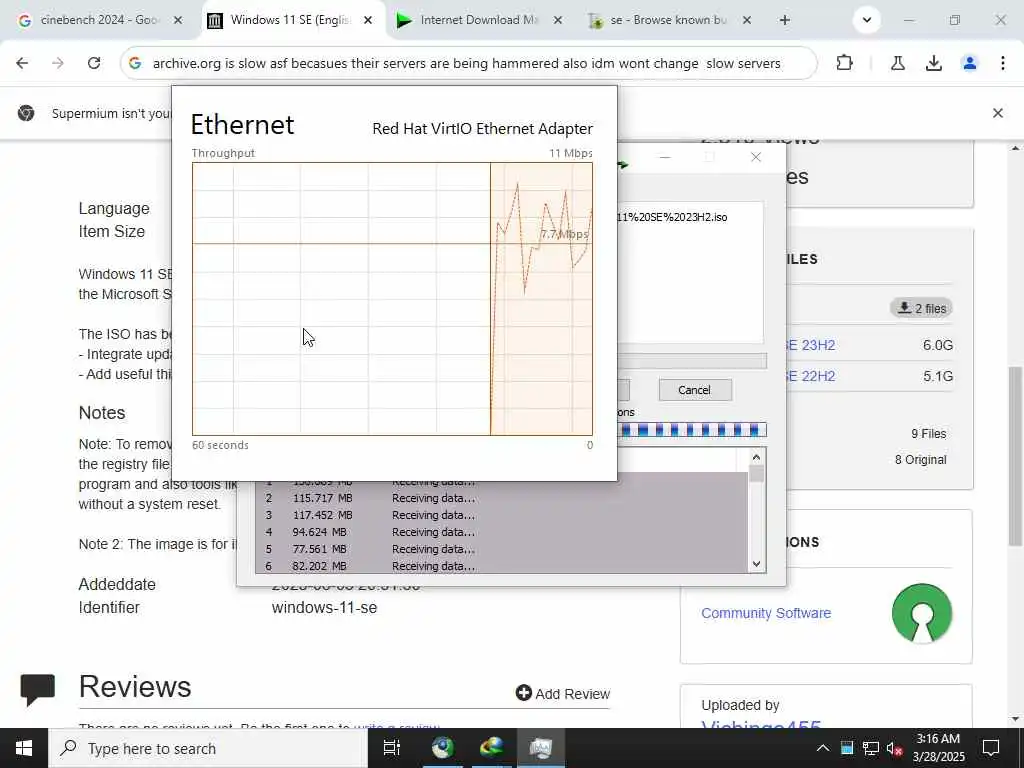Close the IDM download dialog
Viewport: 1024px width, 768px height.
pyautogui.click(x=756, y=157)
